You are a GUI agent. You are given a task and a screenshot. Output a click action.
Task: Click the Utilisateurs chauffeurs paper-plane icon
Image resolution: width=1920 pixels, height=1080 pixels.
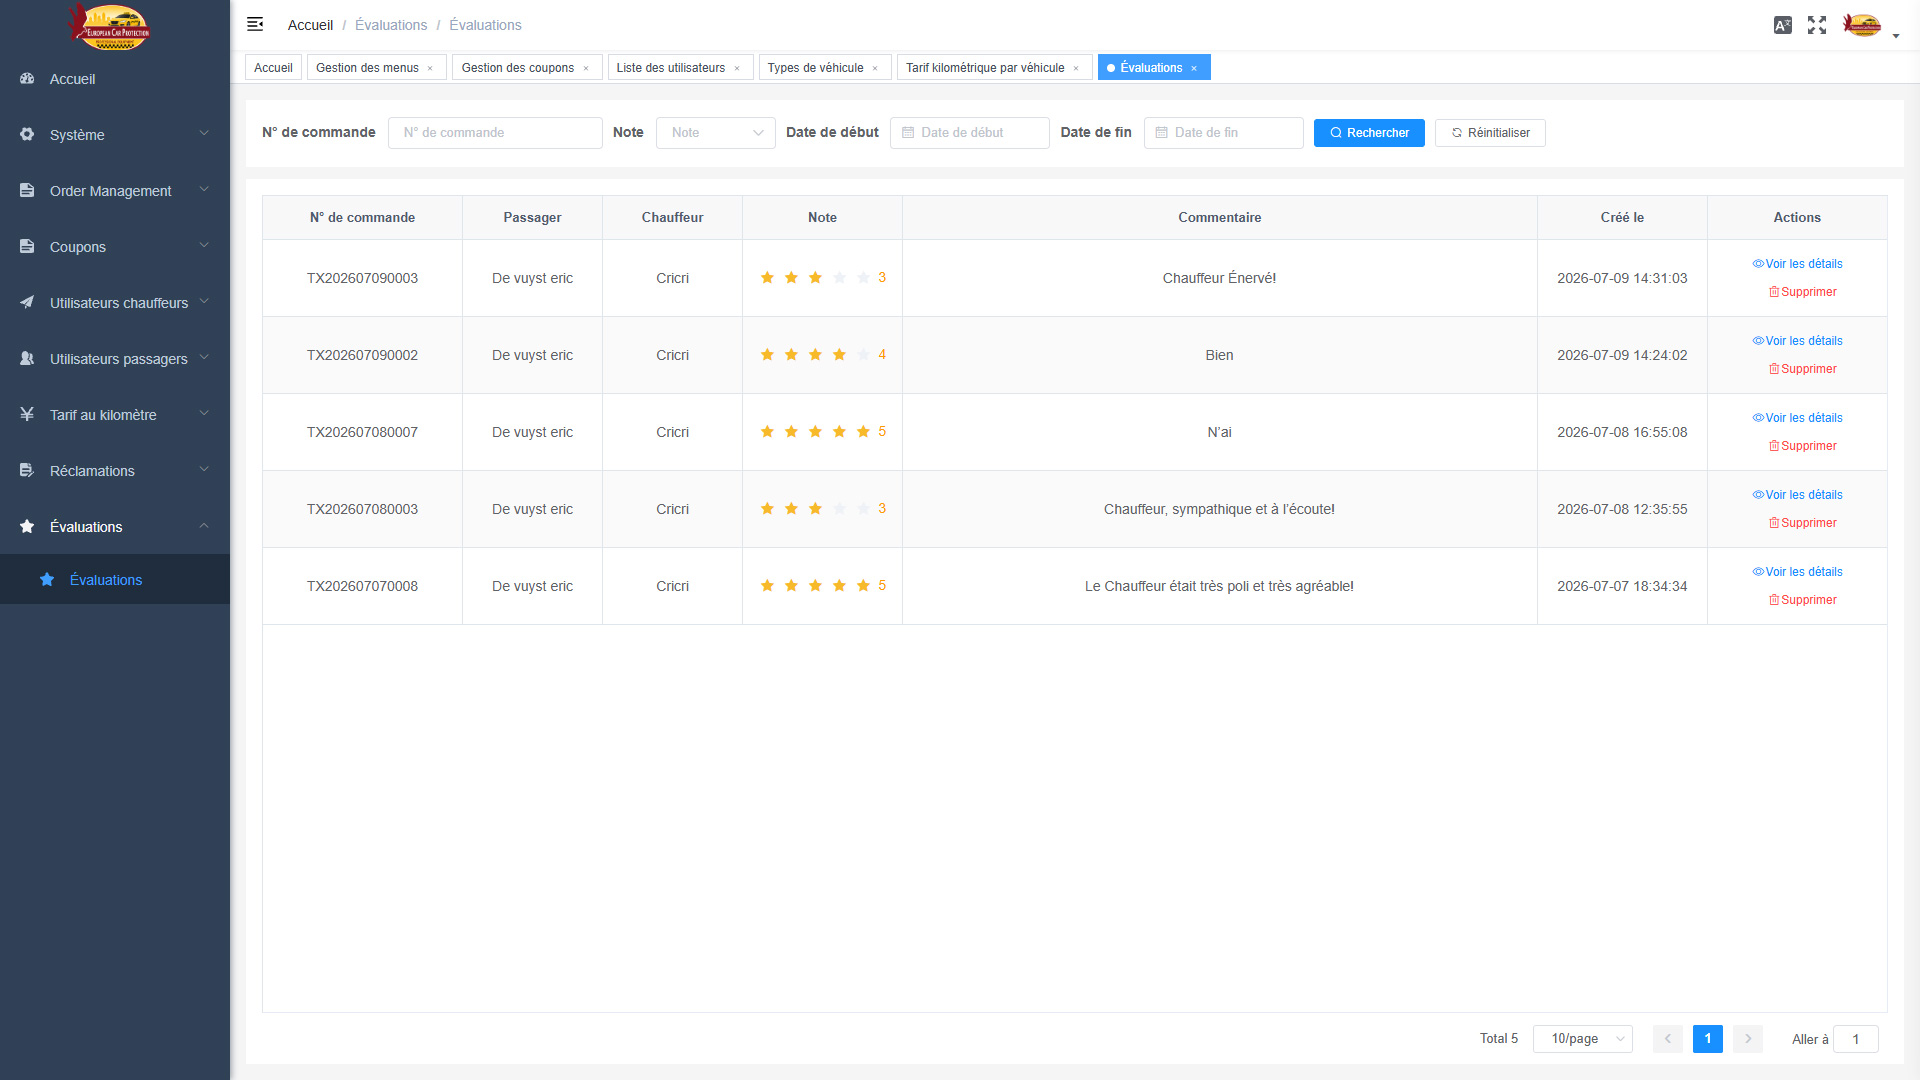(x=27, y=303)
